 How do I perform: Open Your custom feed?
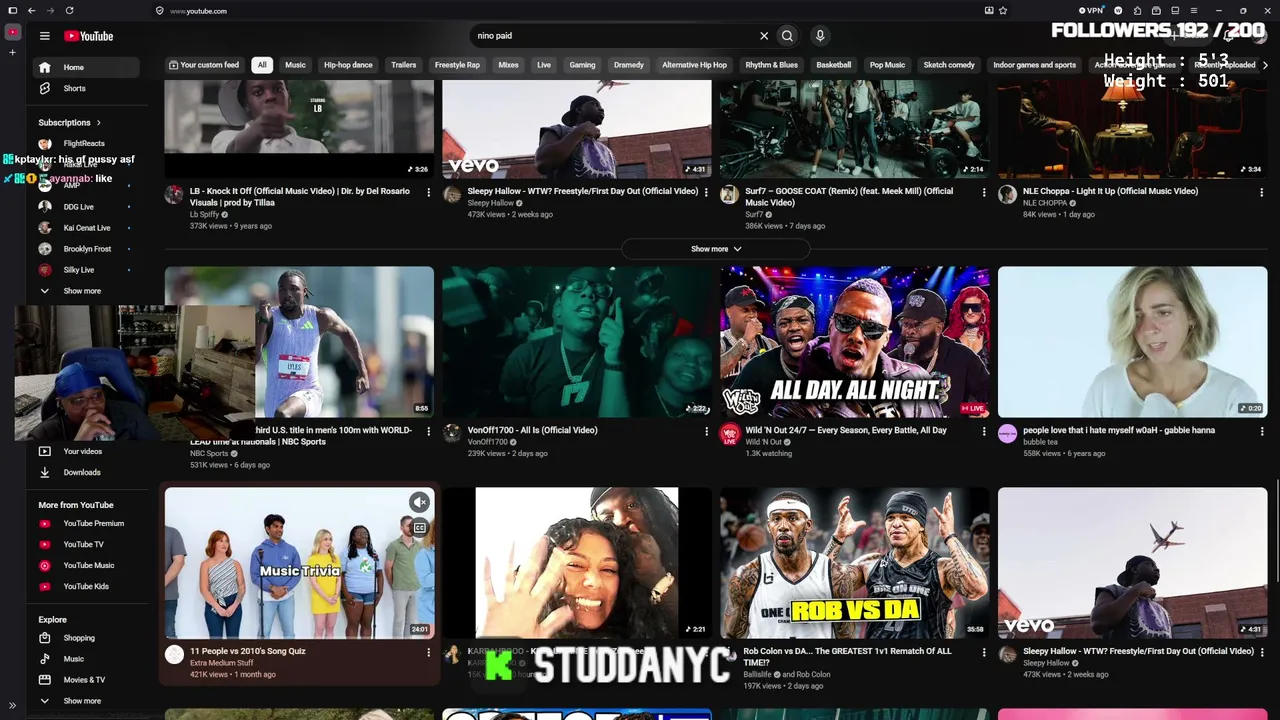[204, 65]
